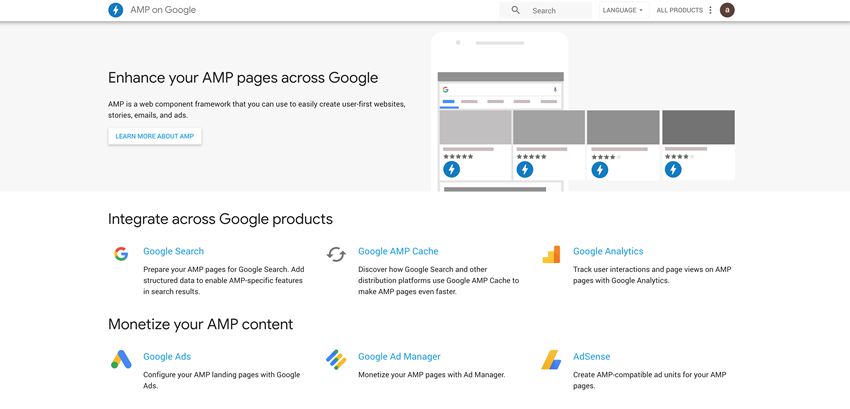This screenshot has height=409, width=850.
Task: Click the AMP lightning bolt logo in header
Action: point(115,10)
